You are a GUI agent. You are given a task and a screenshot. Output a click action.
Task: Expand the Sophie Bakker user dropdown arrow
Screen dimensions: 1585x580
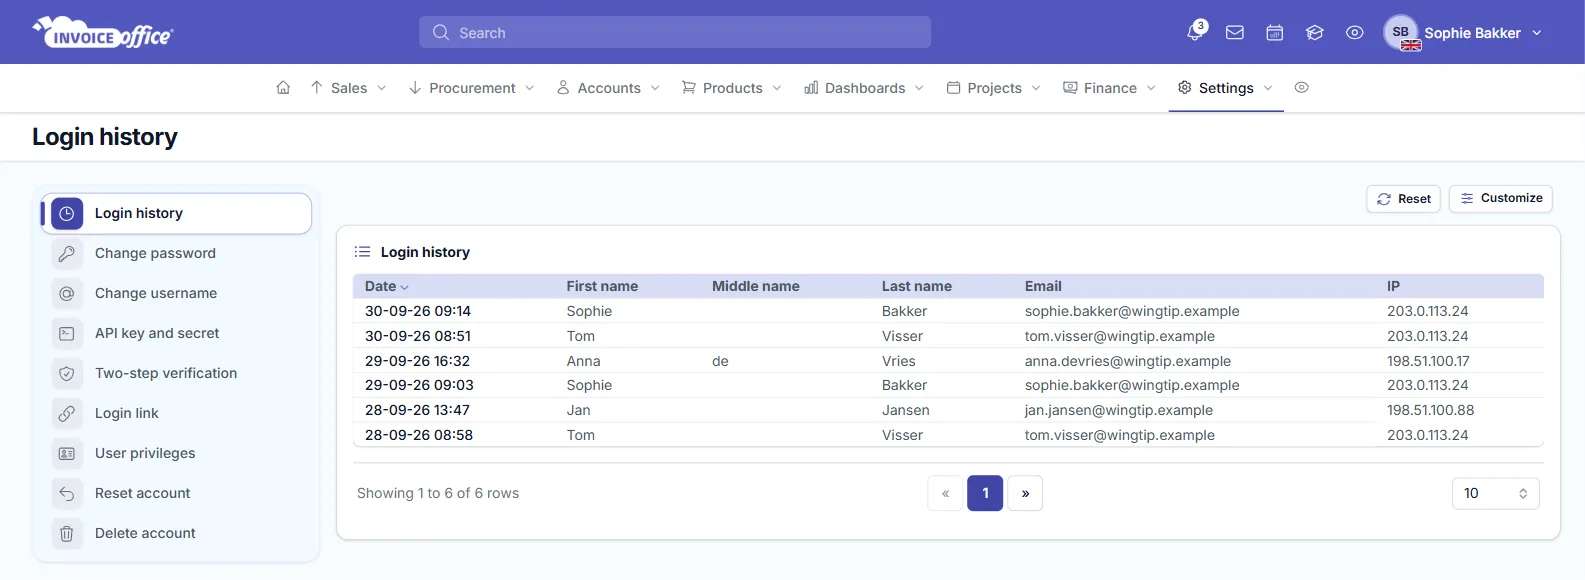(x=1537, y=33)
